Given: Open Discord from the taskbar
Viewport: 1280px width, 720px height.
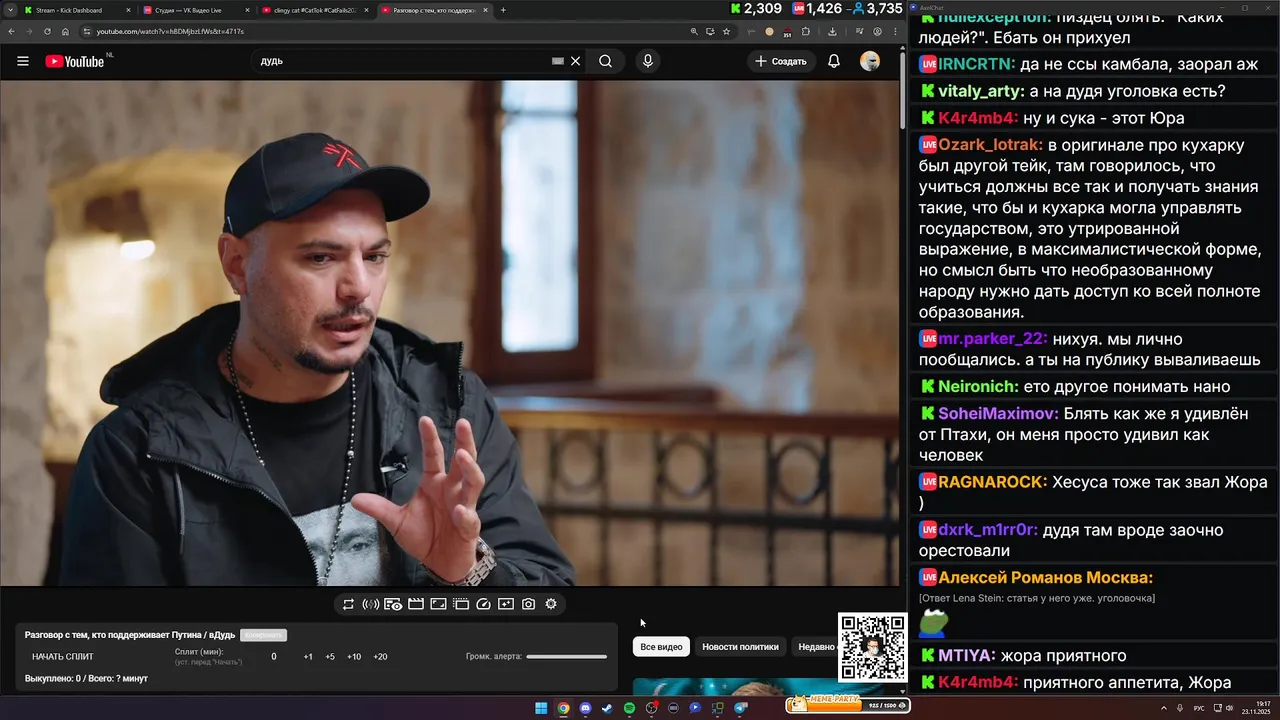Looking at the screenshot, I should pyautogui.click(x=585, y=708).
